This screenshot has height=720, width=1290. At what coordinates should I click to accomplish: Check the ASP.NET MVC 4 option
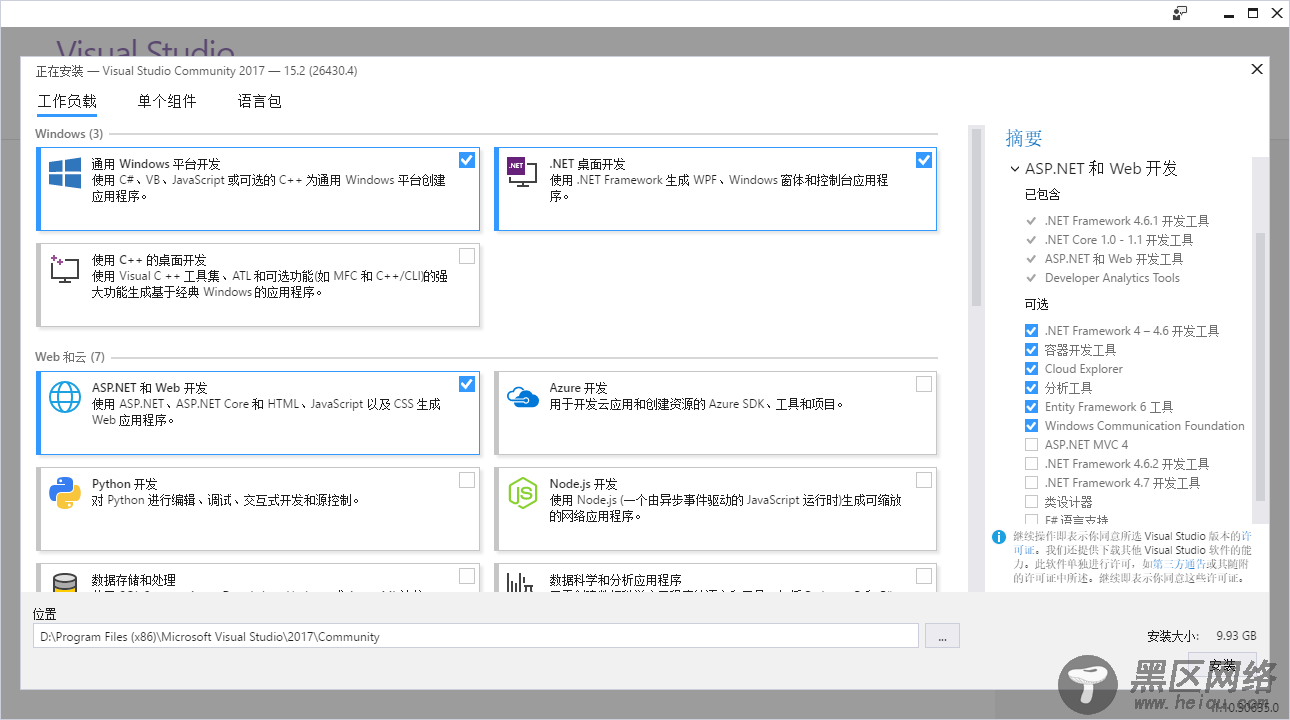[x=1031, y=445]
